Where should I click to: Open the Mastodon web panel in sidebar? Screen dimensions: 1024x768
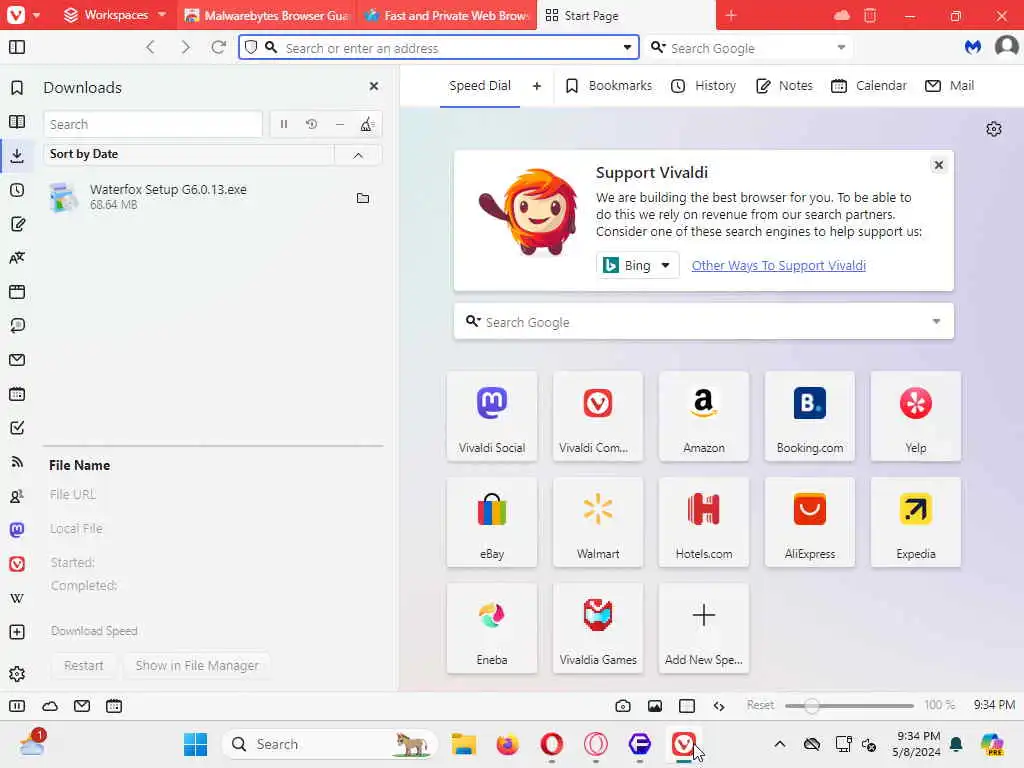pos(17,530)
